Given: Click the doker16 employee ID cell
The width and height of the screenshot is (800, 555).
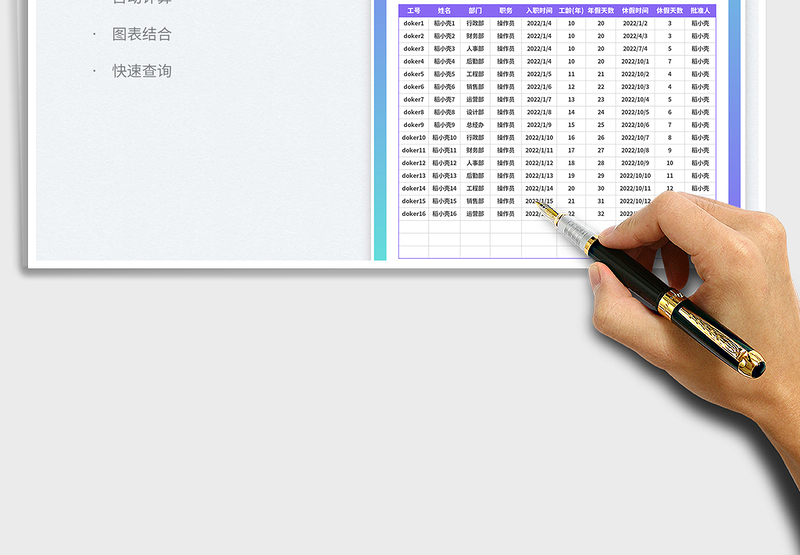Looking at the screenshot, I should pos(413,214).
